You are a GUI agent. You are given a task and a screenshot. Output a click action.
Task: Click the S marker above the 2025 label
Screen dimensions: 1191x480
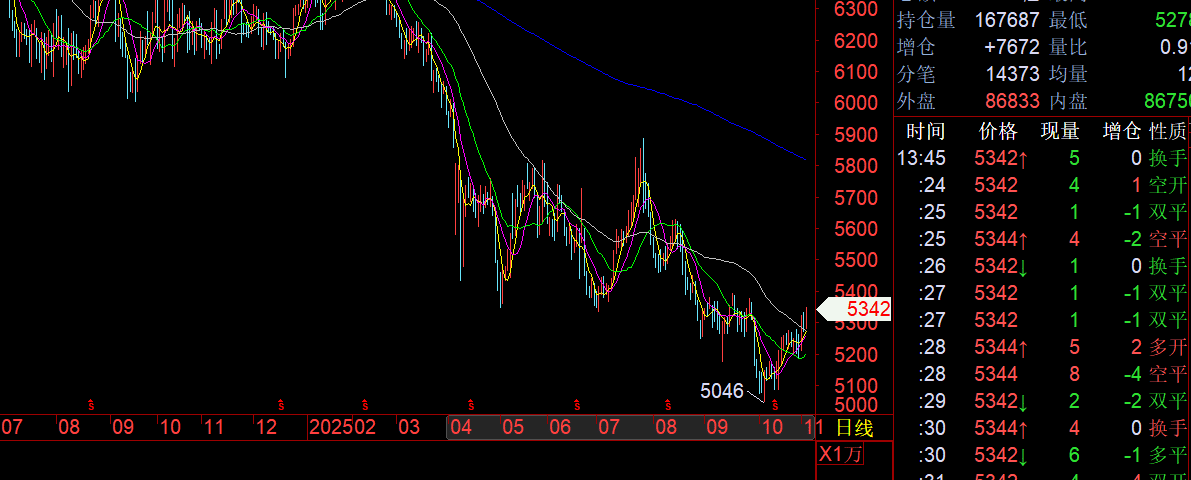point(365,404)
